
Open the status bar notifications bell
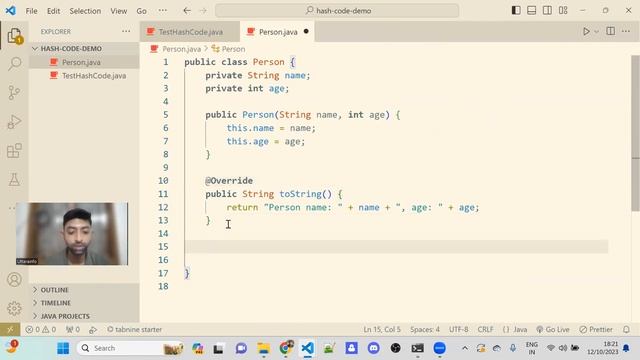626,329
